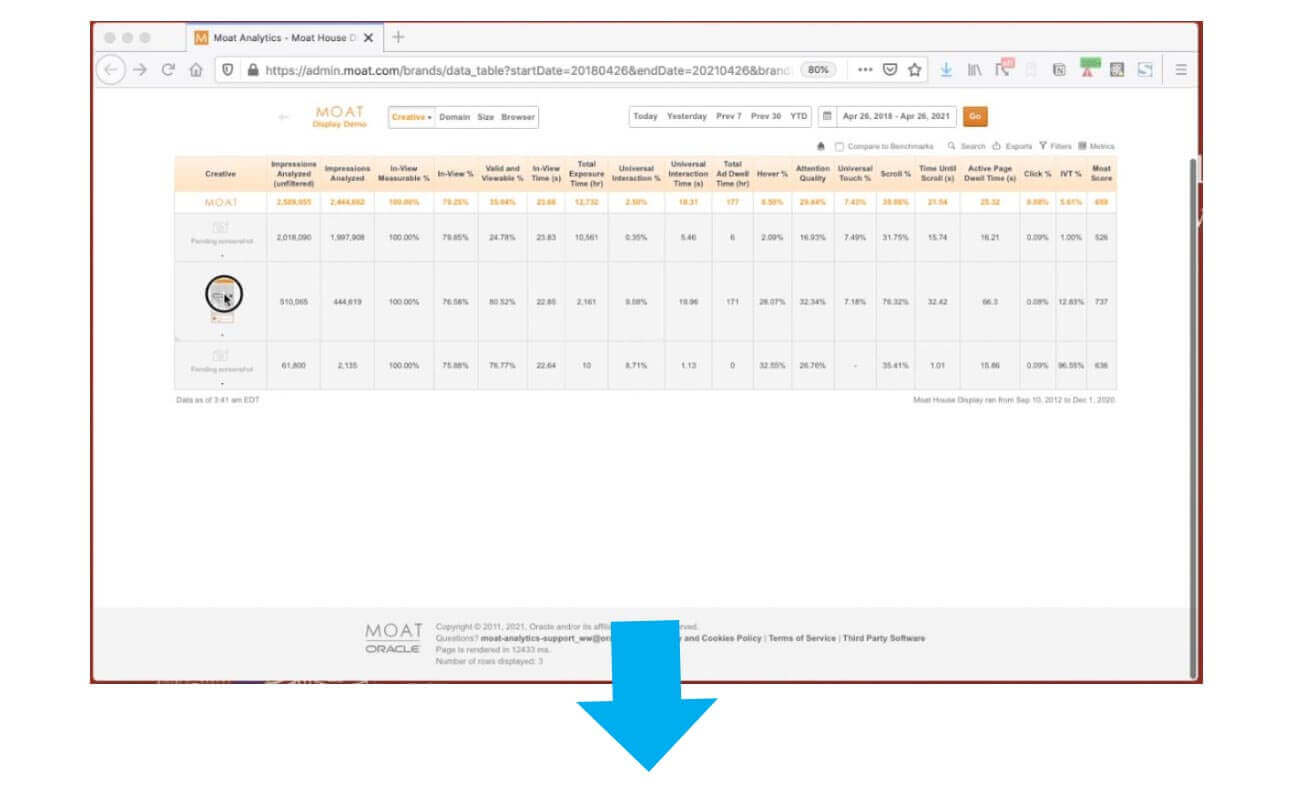The width and height of the screenshot is (1299, 788).
Task: Click the notification bell icon near benchmarks
Action: pyautogui.click(x=822, y=146)
